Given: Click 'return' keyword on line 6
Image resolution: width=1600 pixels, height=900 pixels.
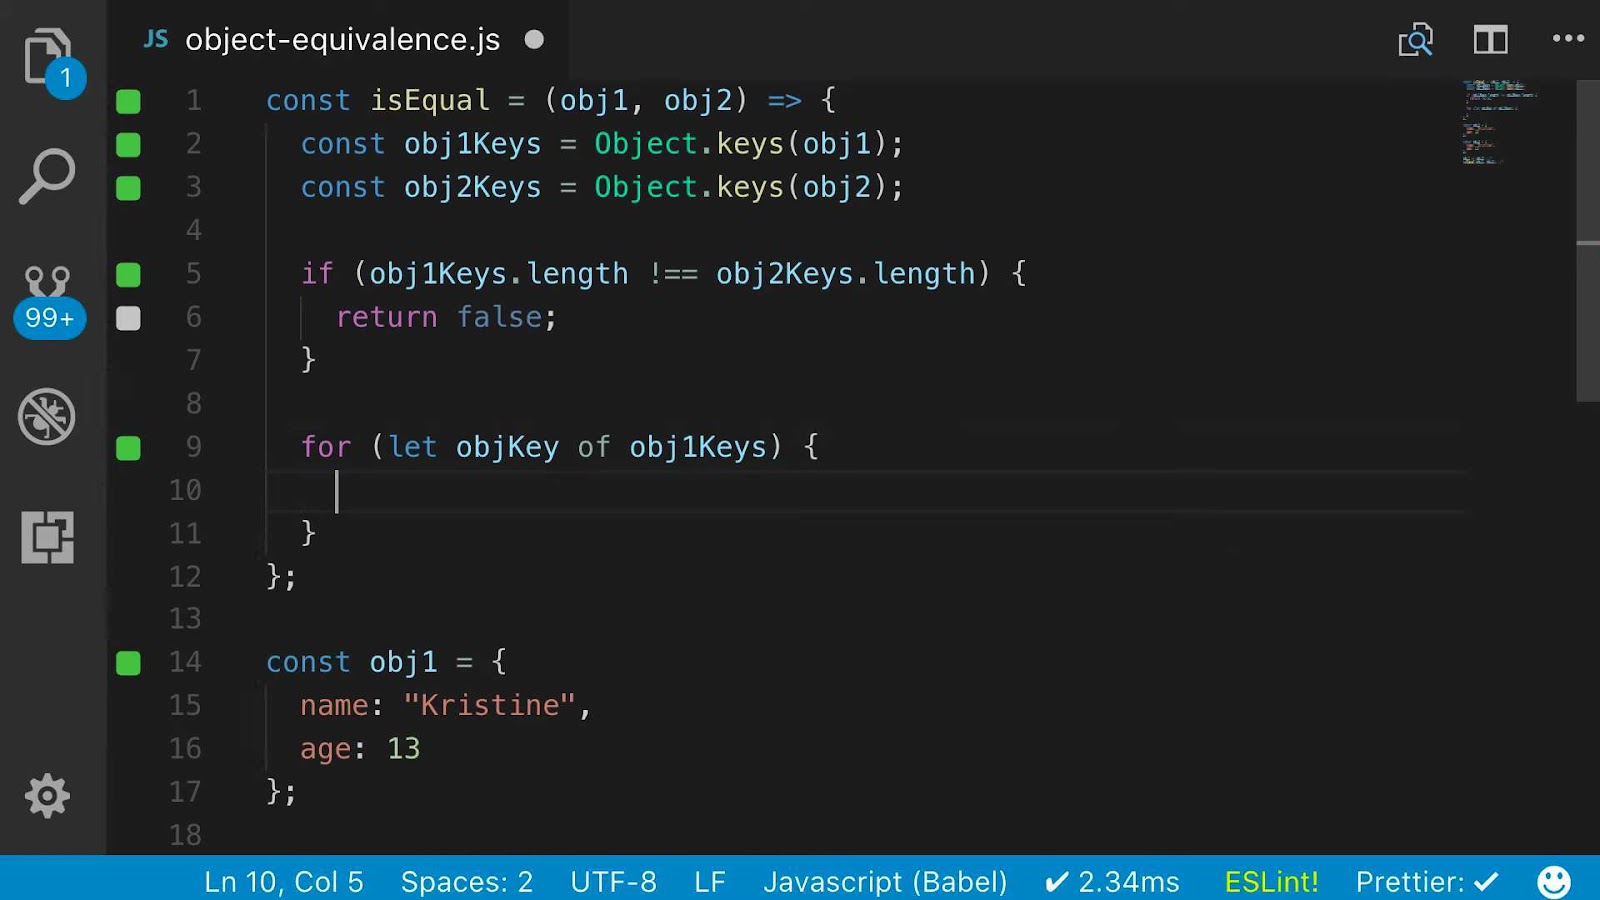Looking at the screenshot, I should 387,317.
